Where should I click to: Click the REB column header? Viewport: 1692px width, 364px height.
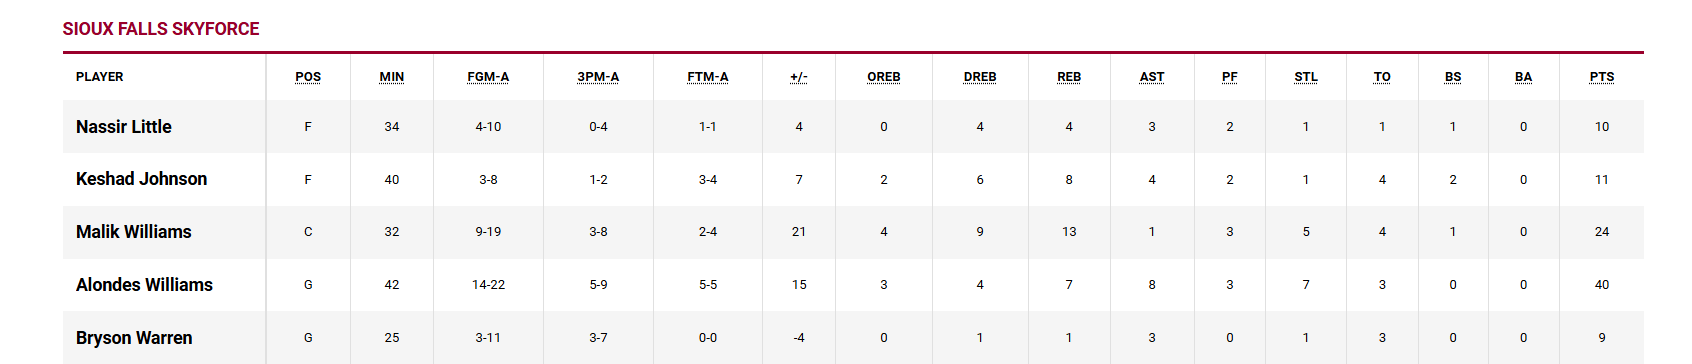coord(1069,77)
